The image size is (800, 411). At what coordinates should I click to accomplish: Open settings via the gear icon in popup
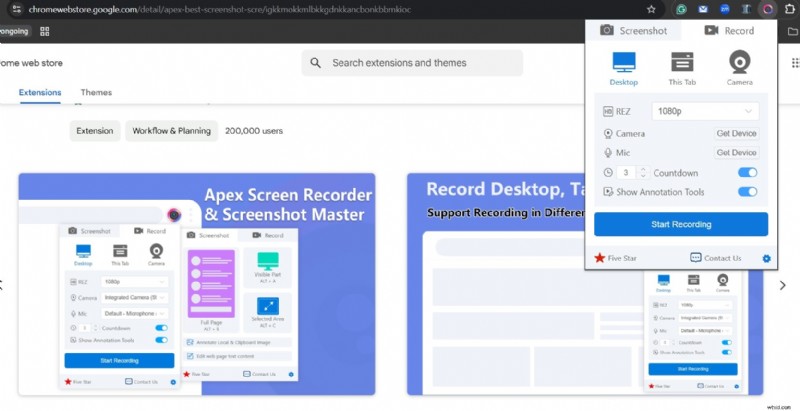pos(766,258)
